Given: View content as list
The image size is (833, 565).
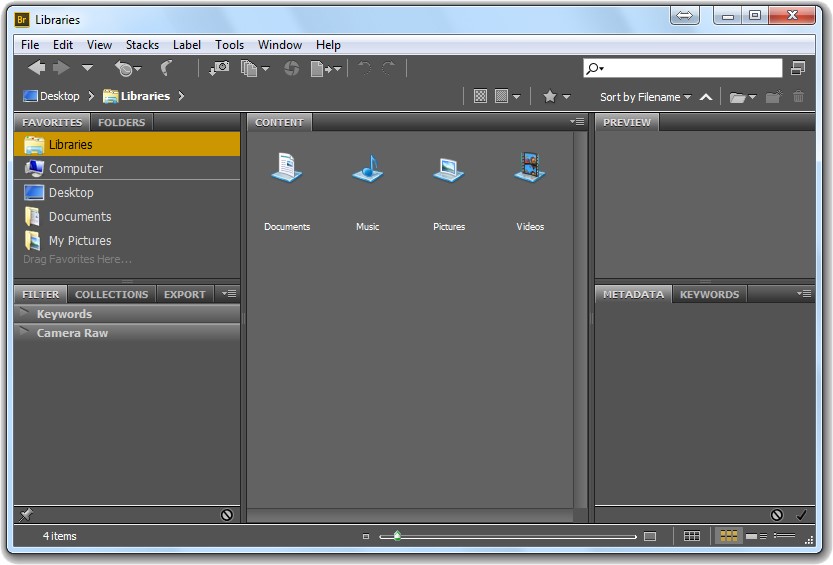Looking at the screenshot, I should point(784,536).
